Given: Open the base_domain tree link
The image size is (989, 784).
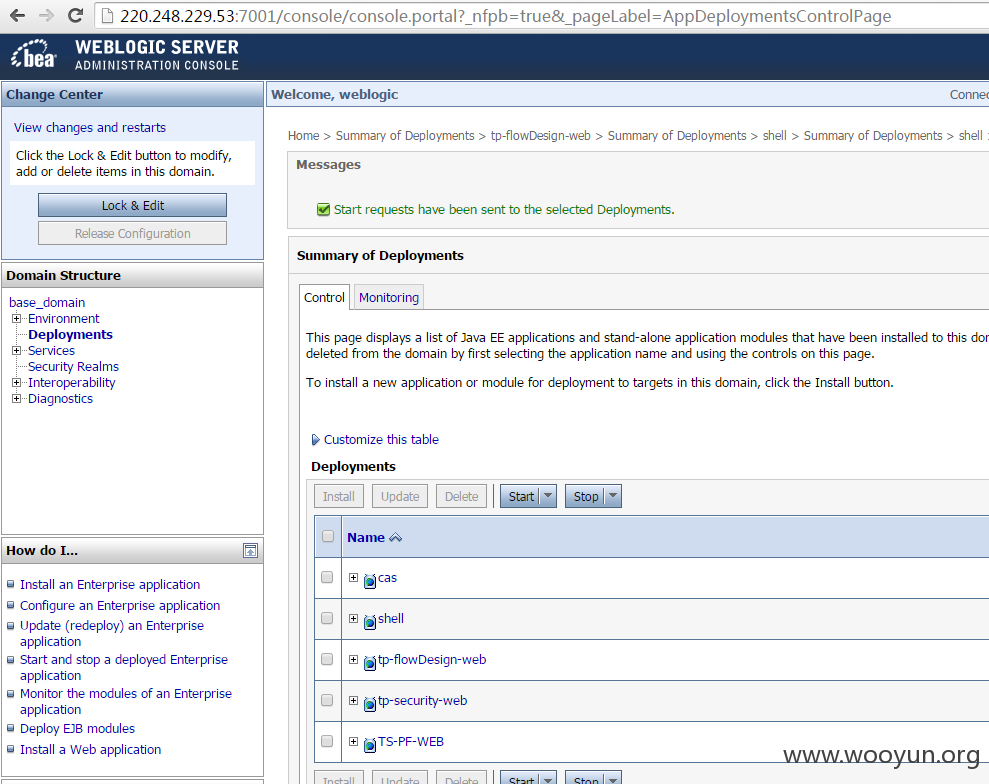Looking at the screenshot, I should point(47,302).
